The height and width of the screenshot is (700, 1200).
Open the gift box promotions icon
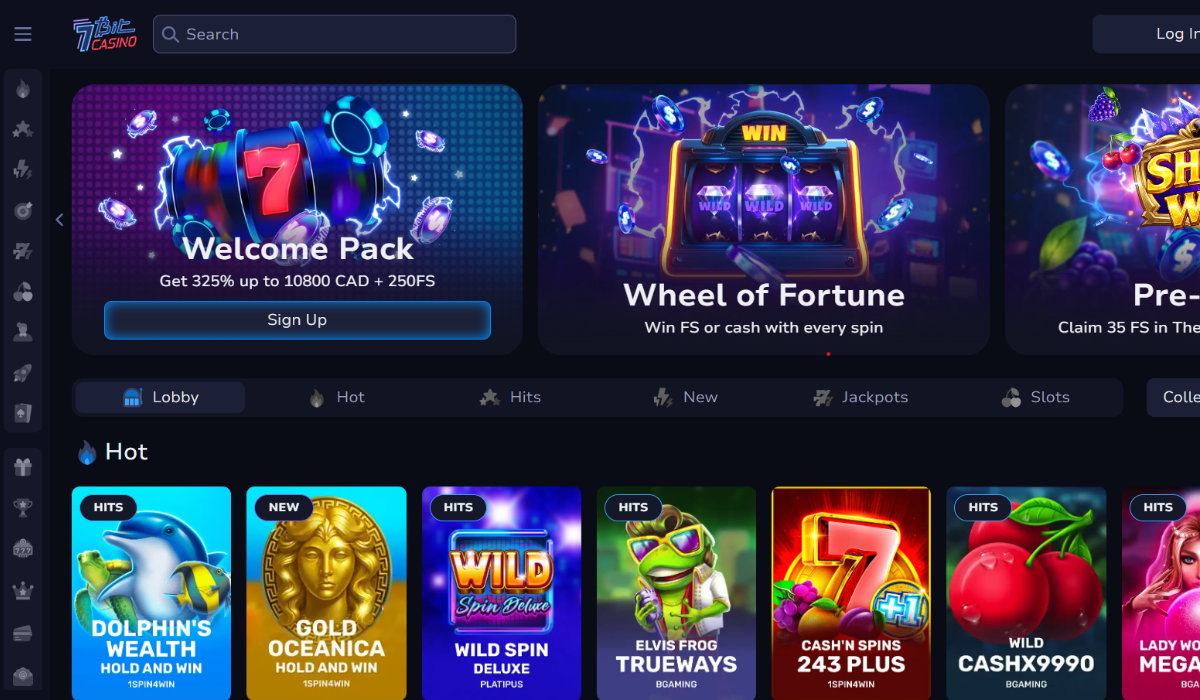pyautogui.click(x=23, y=467)
